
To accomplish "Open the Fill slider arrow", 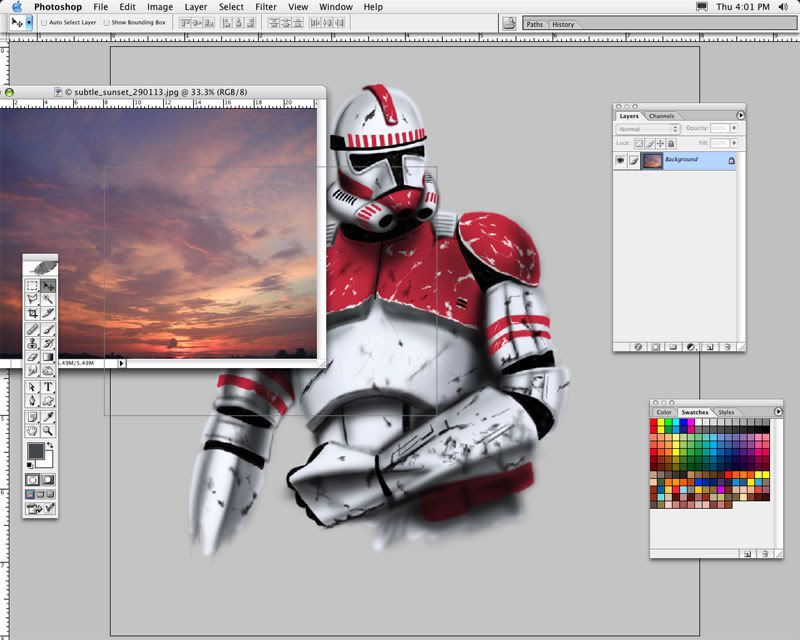I will click(x=734, y=143).
